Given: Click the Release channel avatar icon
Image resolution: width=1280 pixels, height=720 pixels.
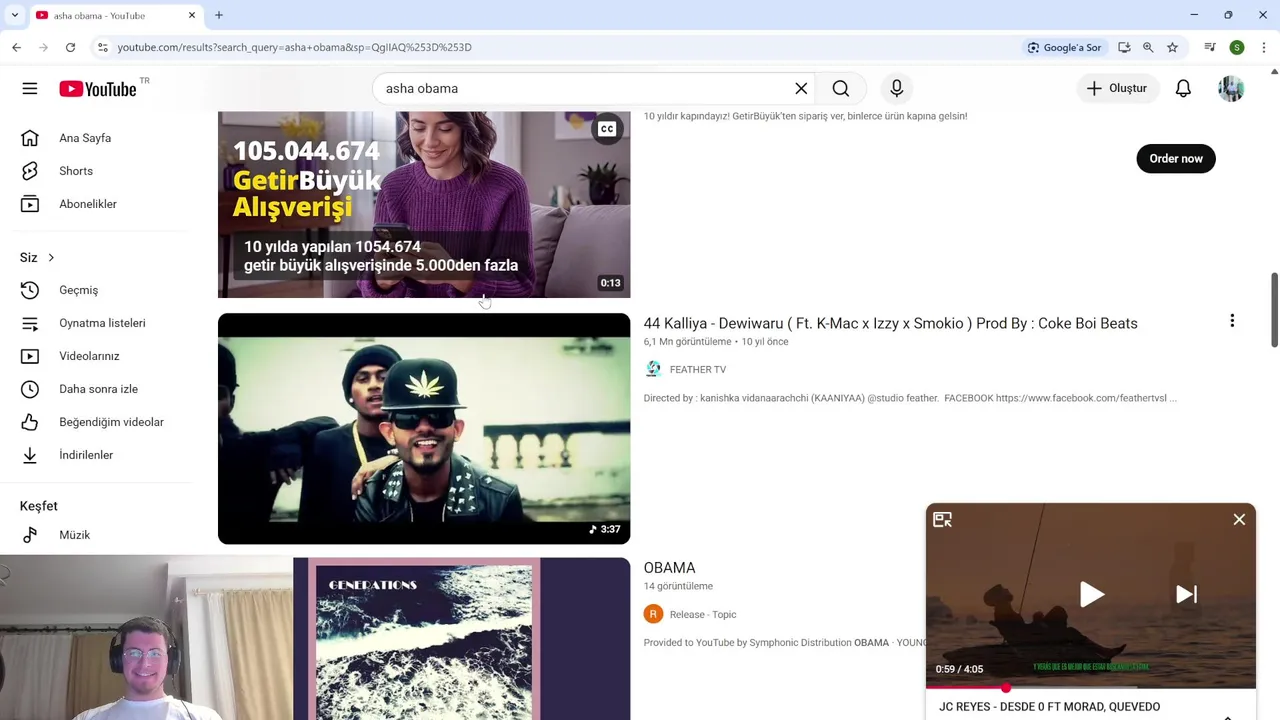Looking at the screenshot, I should 653,615.
